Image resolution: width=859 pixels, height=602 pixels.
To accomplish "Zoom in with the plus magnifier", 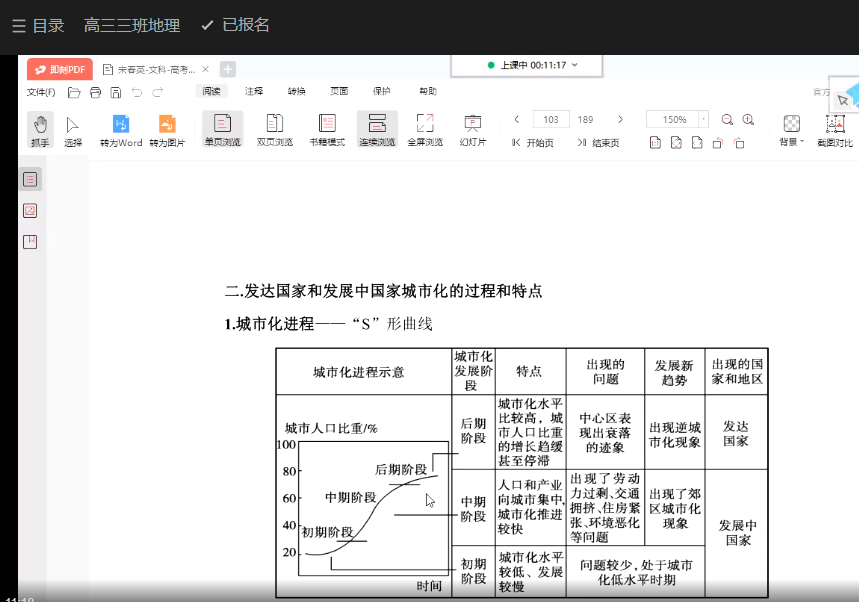I will pyautogui.click(x=748, y=119).
